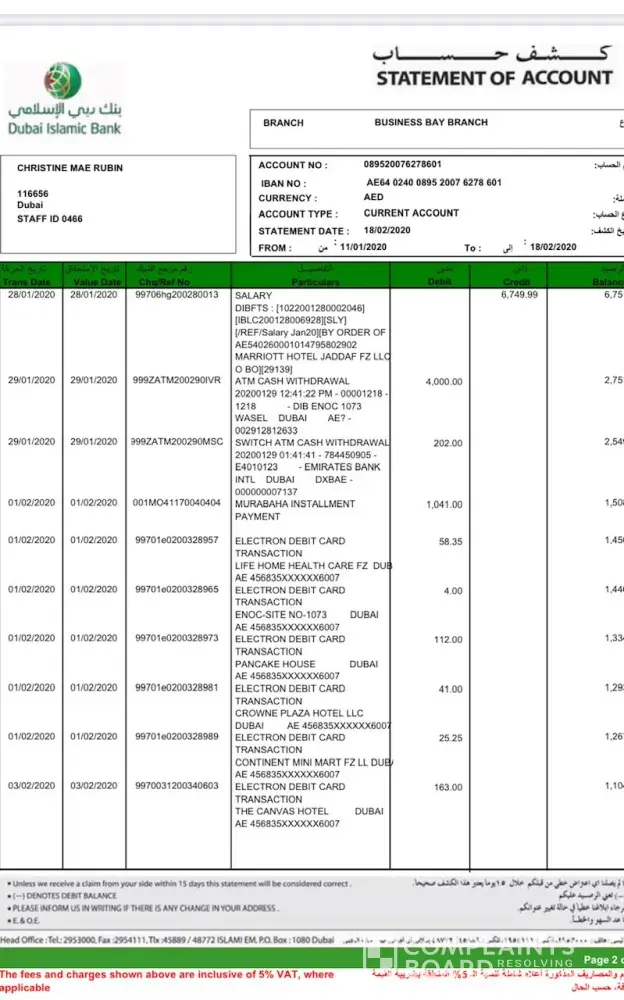Select reference 999ZATM200290IVR
The image size is (624, 1000).
(177, 380)
